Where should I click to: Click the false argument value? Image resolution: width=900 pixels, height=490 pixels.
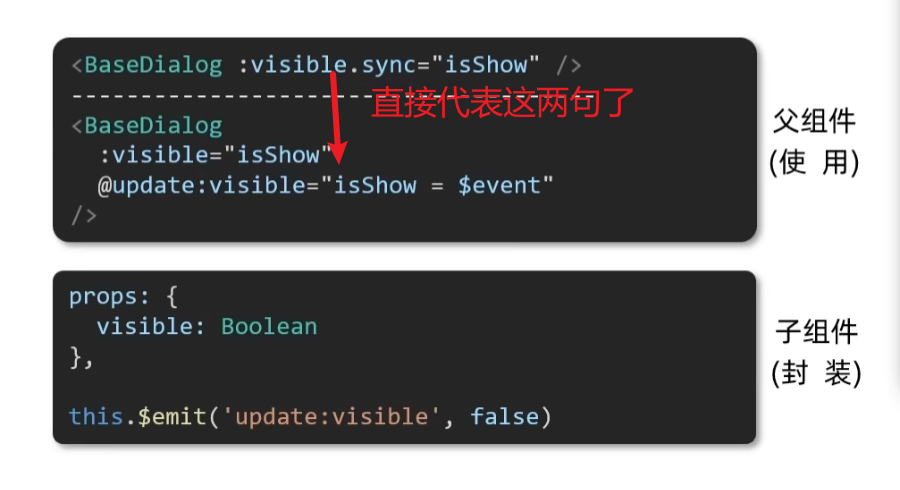pyautogui.click(x=505, y=417)
